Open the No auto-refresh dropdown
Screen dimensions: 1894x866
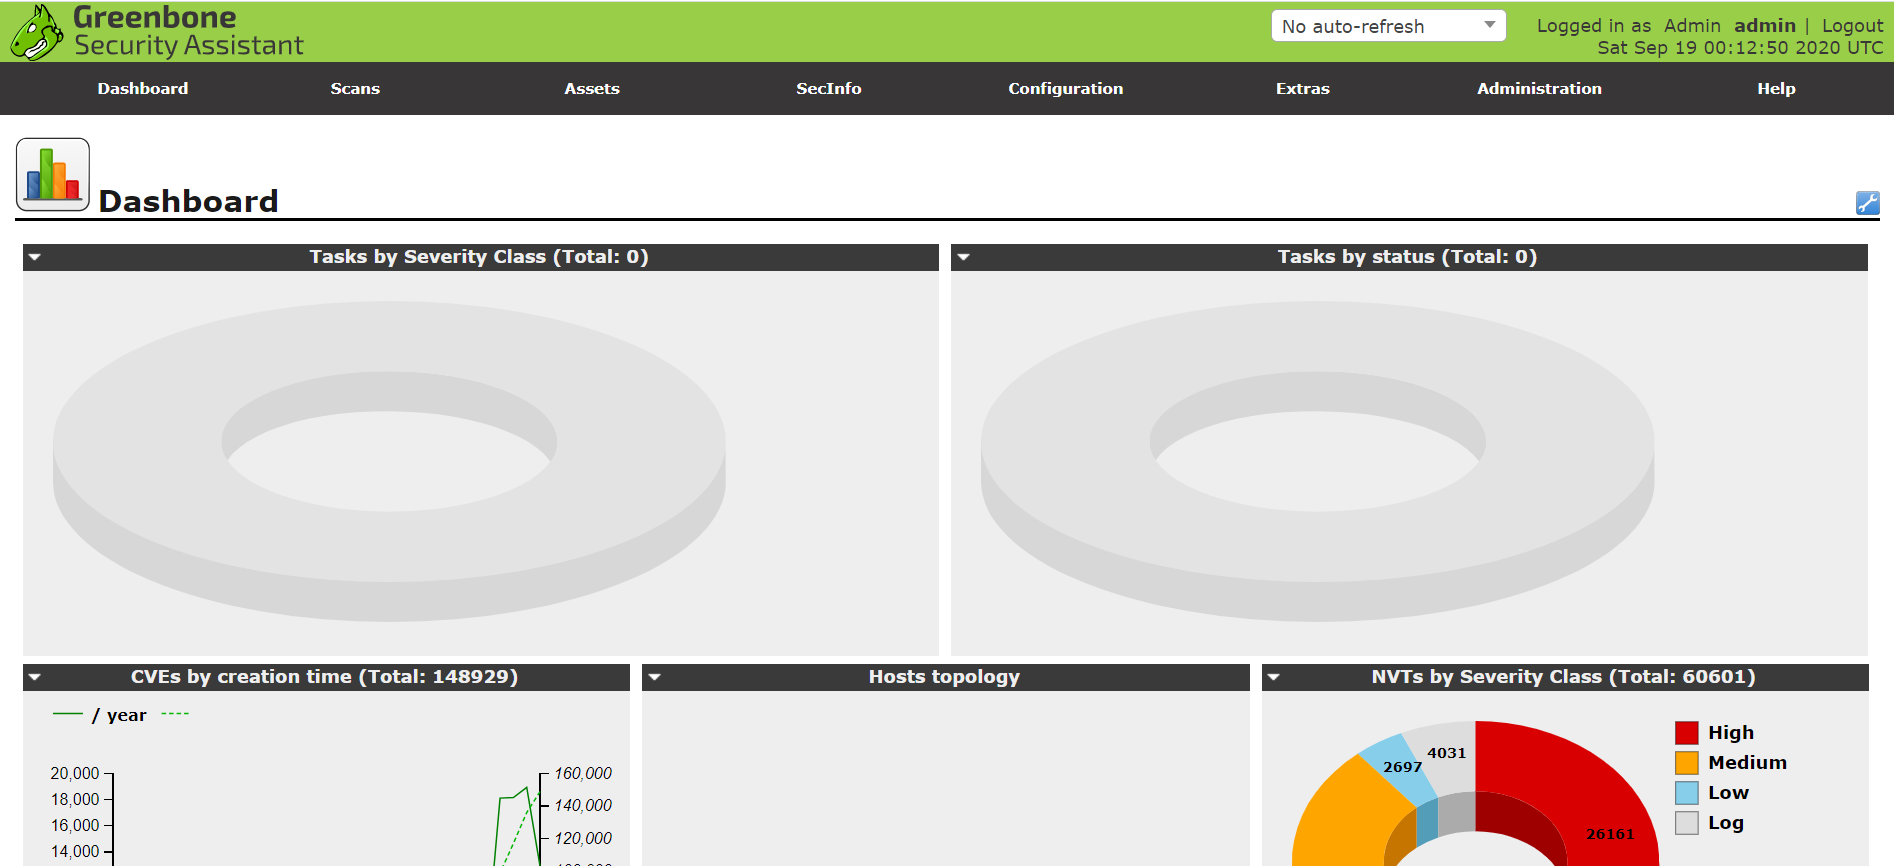point(1388,26)
